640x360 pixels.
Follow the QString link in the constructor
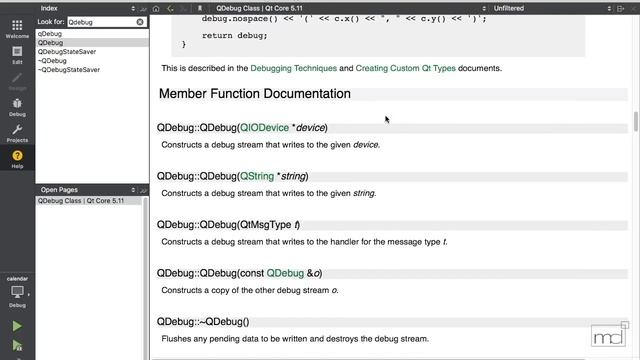257,176
